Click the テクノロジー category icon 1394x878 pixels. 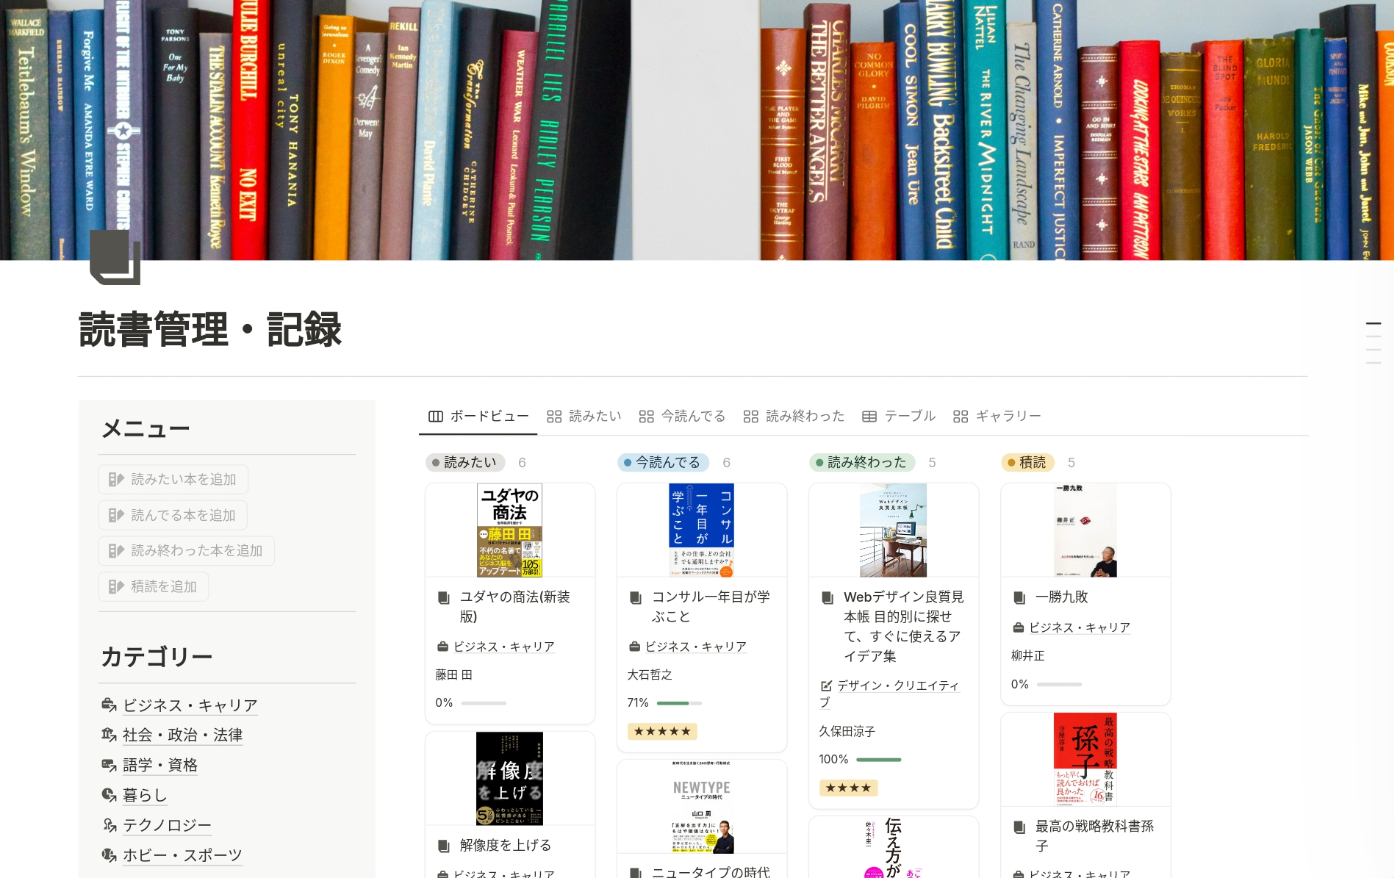click(x=109, y=825)
